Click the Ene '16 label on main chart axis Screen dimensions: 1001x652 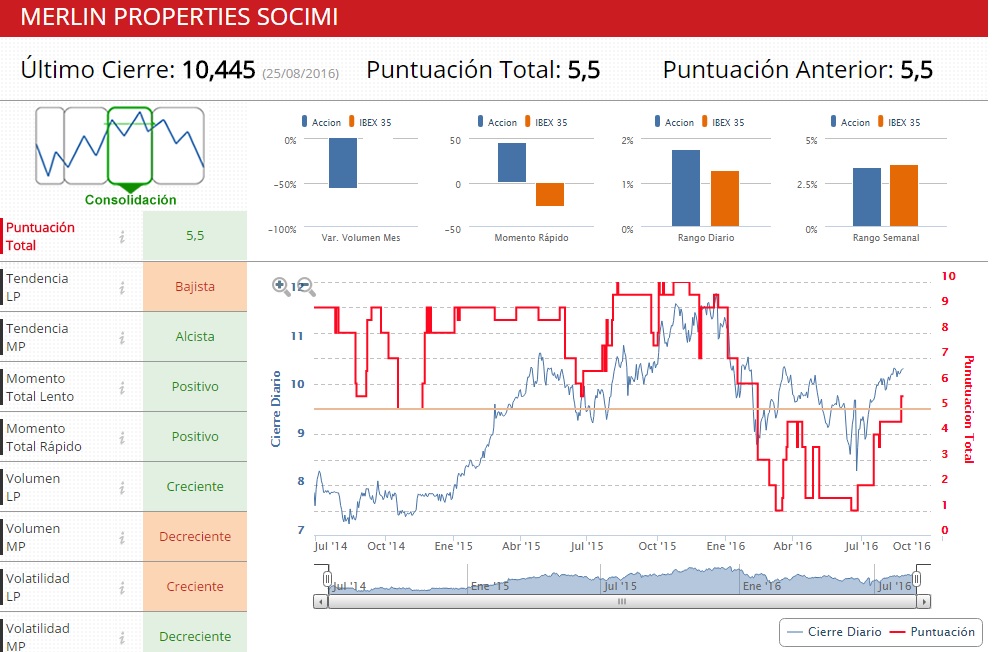click(x=726, y=546)
